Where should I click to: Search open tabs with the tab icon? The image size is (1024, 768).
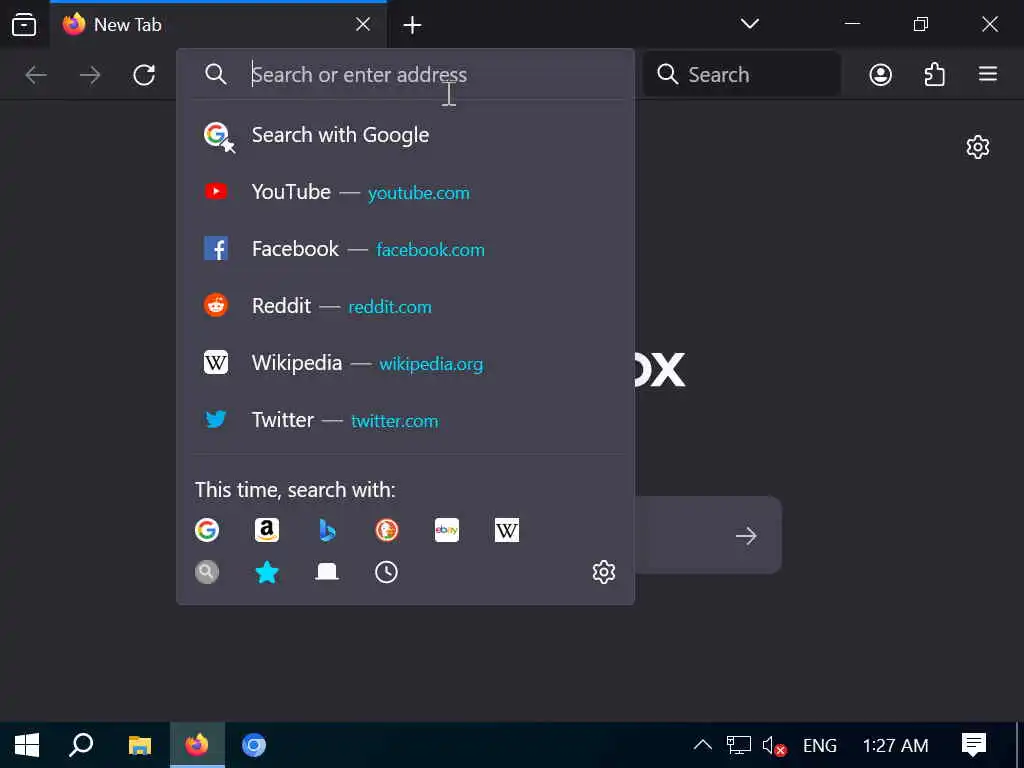tap(327, 572)
